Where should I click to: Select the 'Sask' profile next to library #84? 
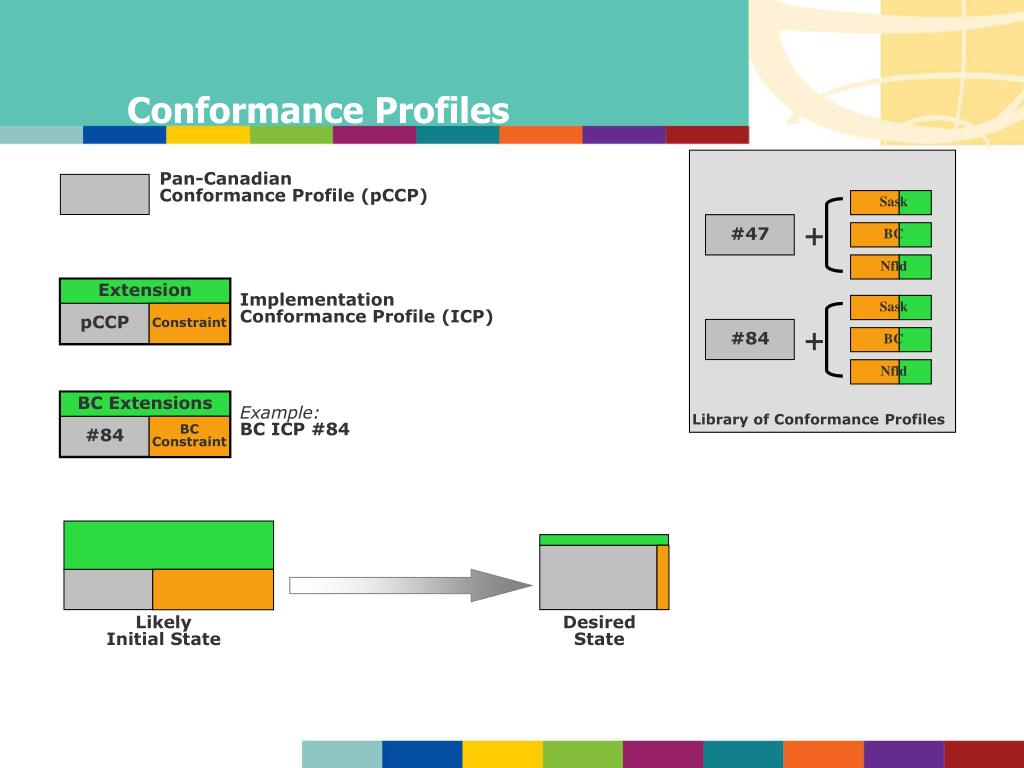pos(891,308)
